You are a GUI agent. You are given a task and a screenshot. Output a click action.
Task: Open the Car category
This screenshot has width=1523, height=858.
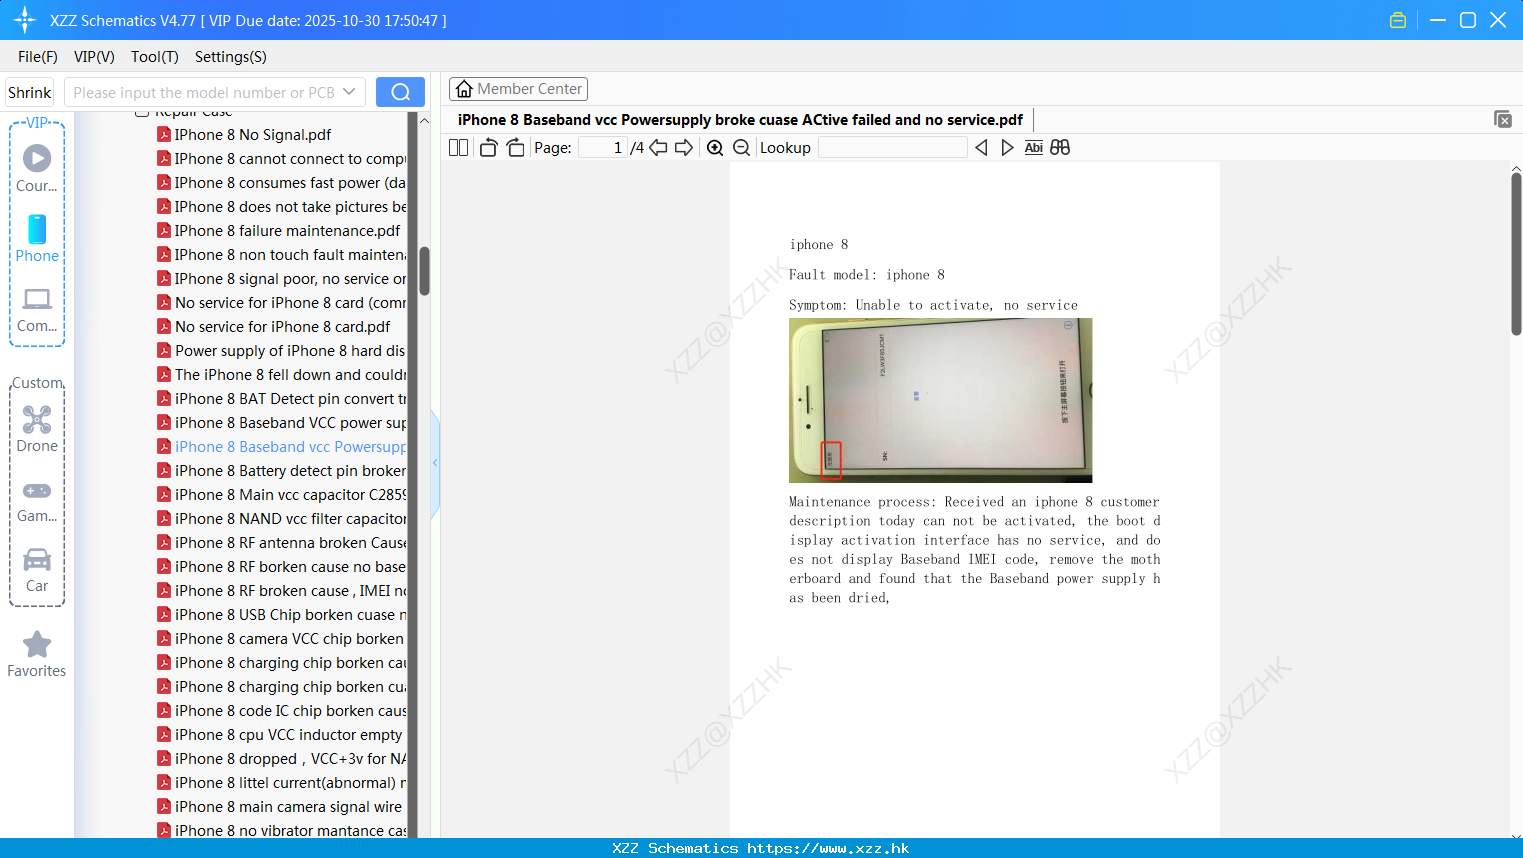(x=37, y=570)
